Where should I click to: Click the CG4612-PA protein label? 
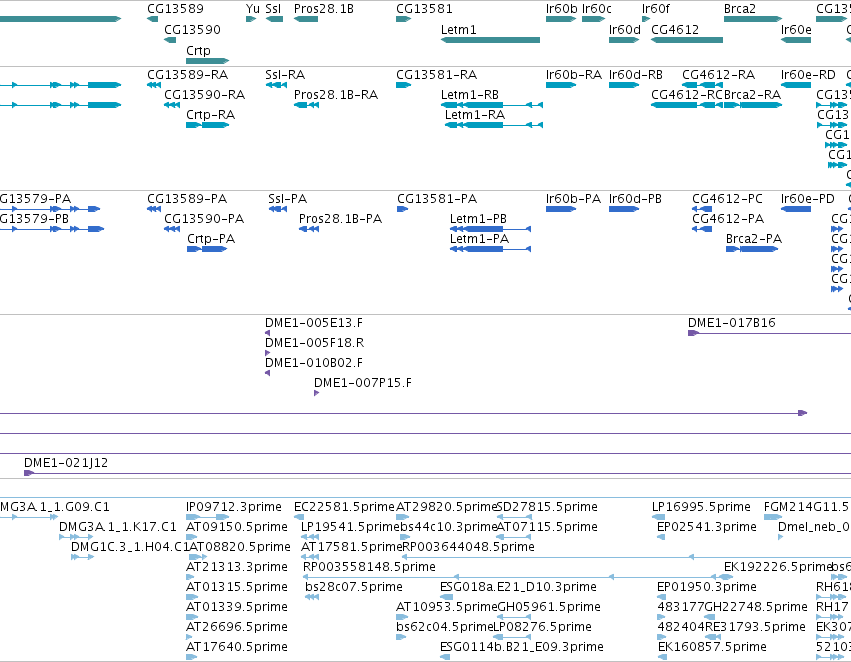click(x=728, y=219)
